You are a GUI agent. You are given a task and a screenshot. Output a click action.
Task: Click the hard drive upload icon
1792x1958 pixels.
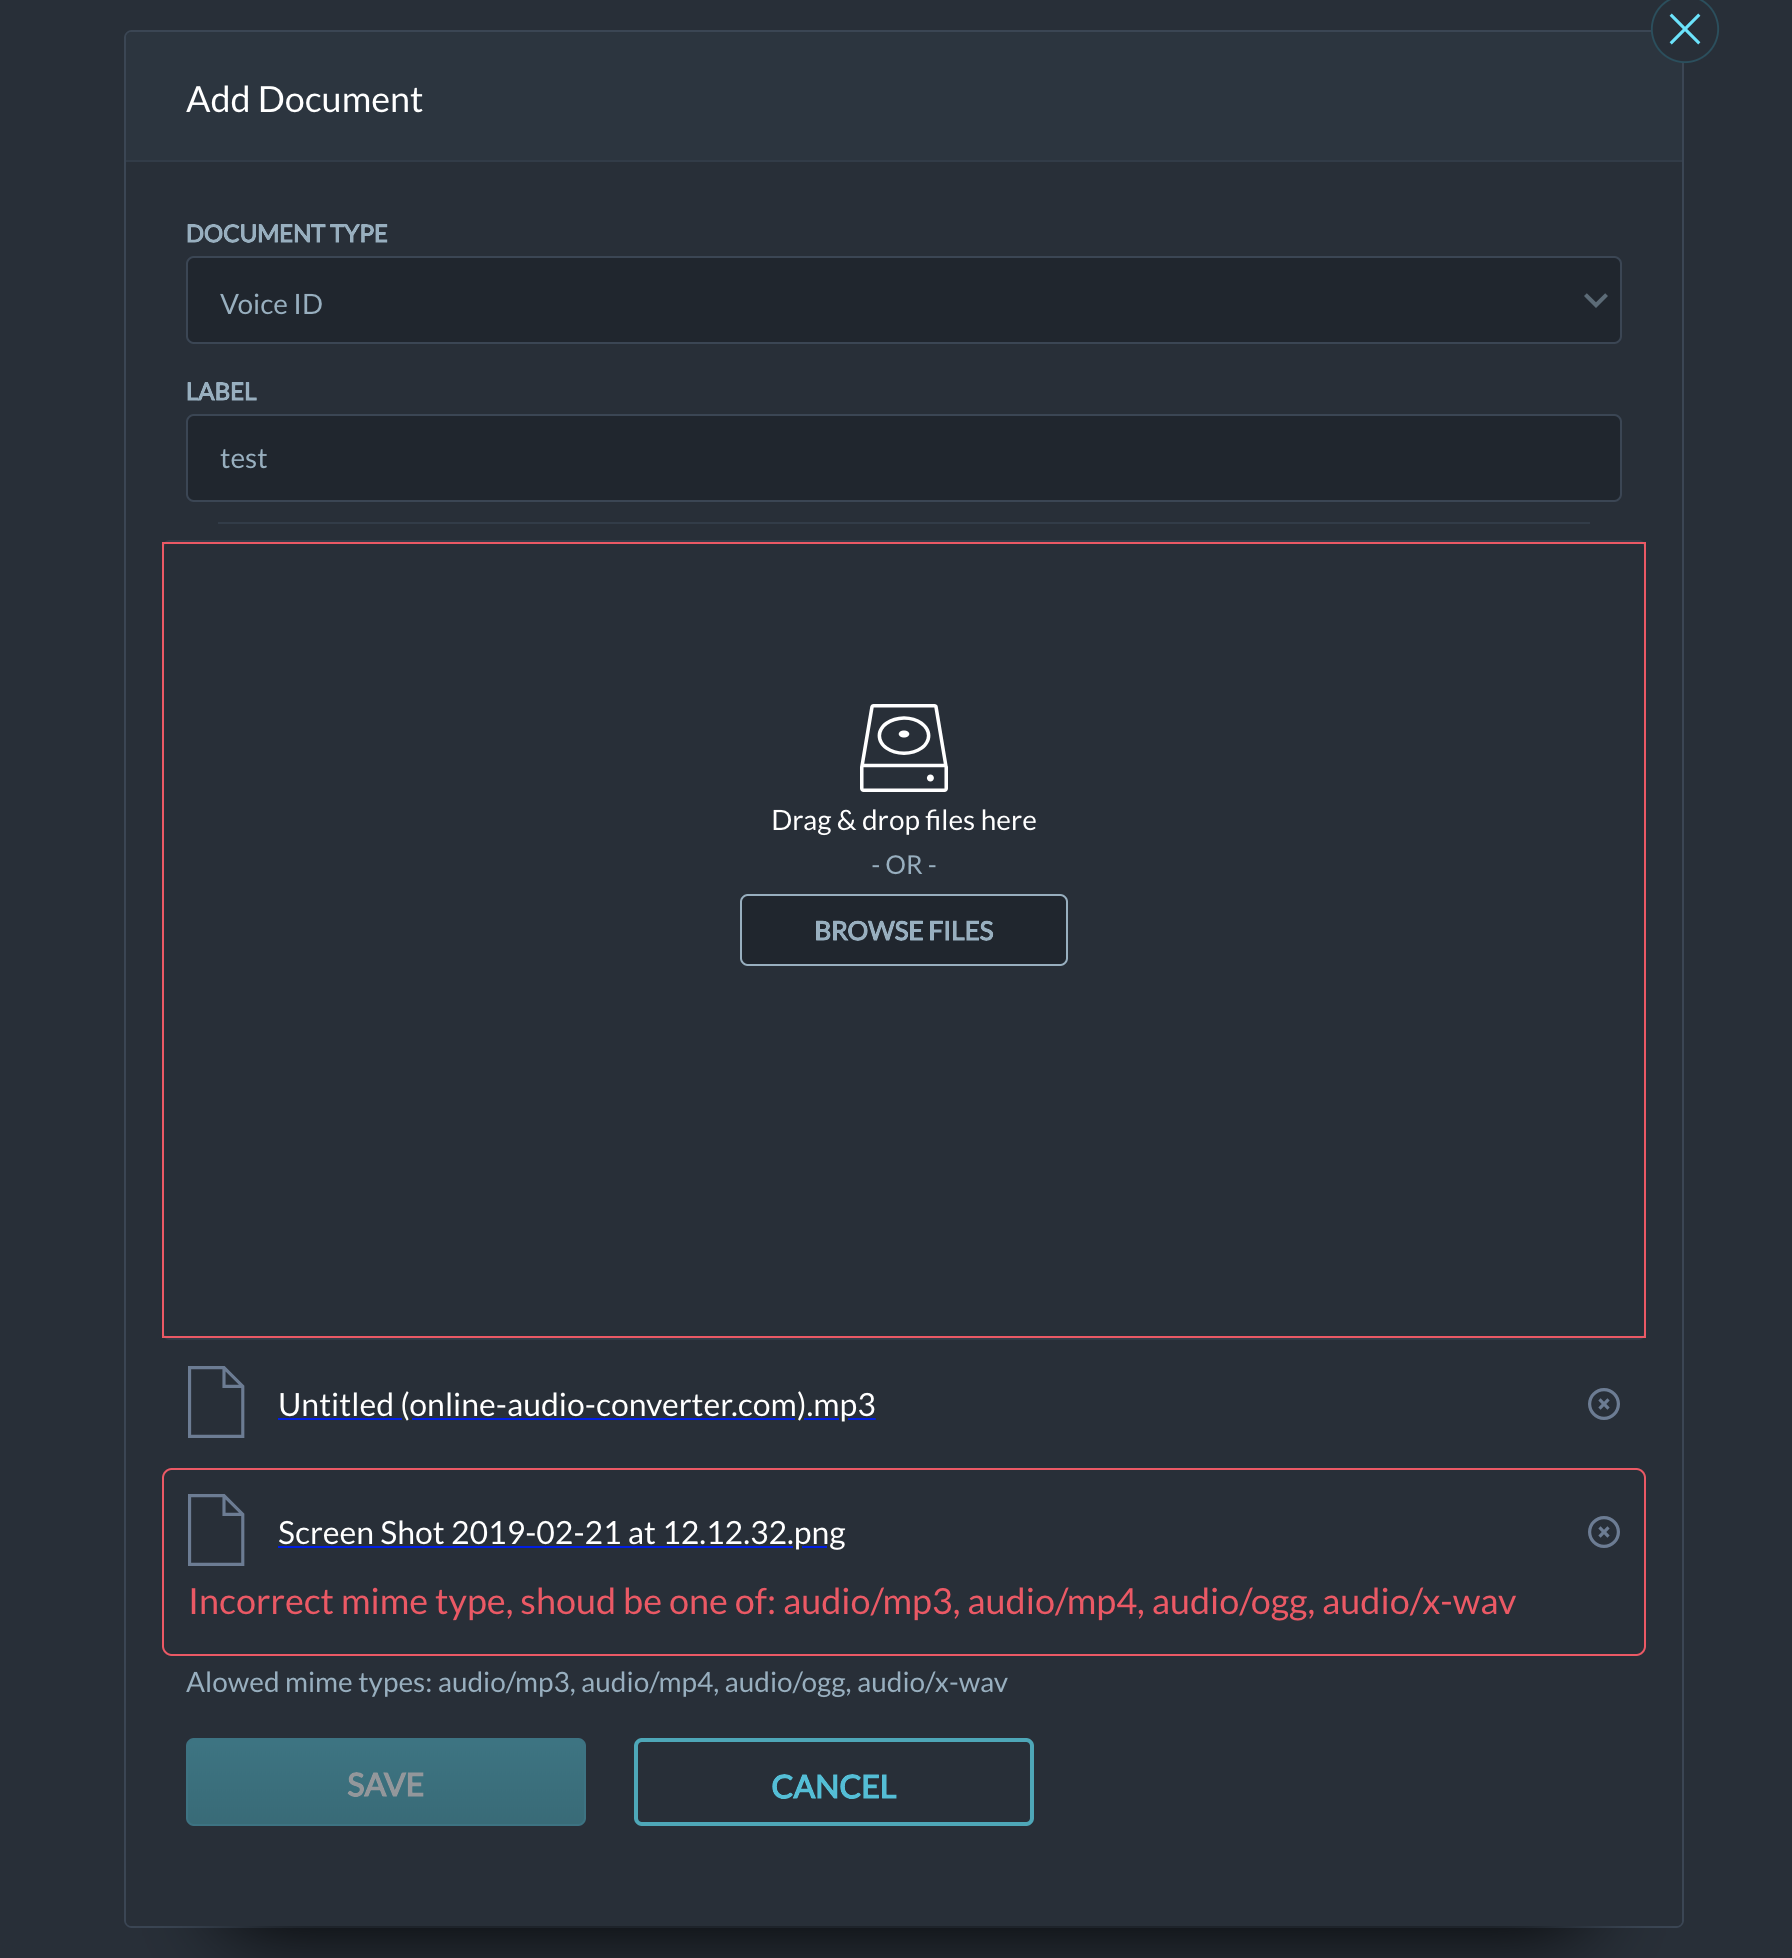click(903, 748)
